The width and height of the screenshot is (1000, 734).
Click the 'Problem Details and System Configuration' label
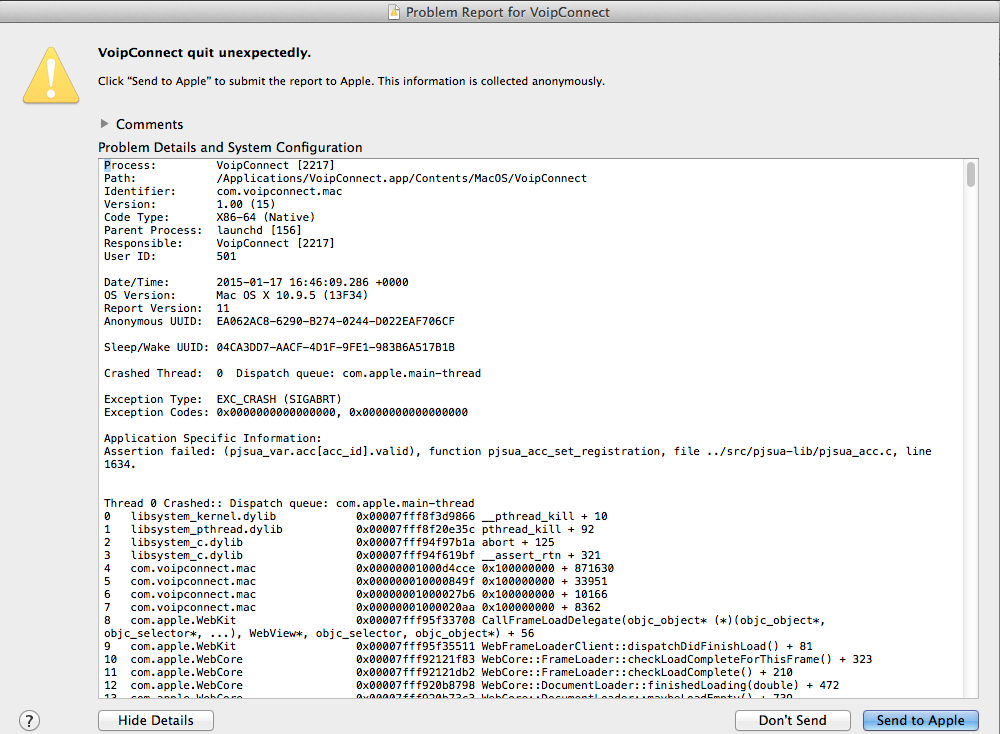tap(230, 147)
